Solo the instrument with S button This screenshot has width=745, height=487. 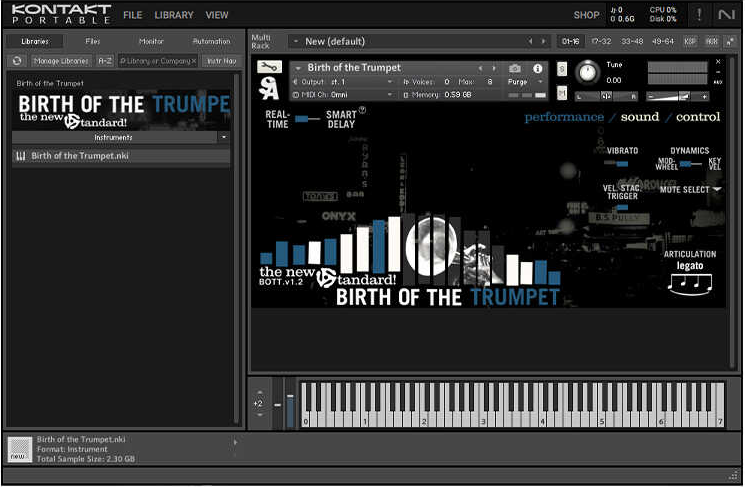pyautogui.click(x=562, y=69)
